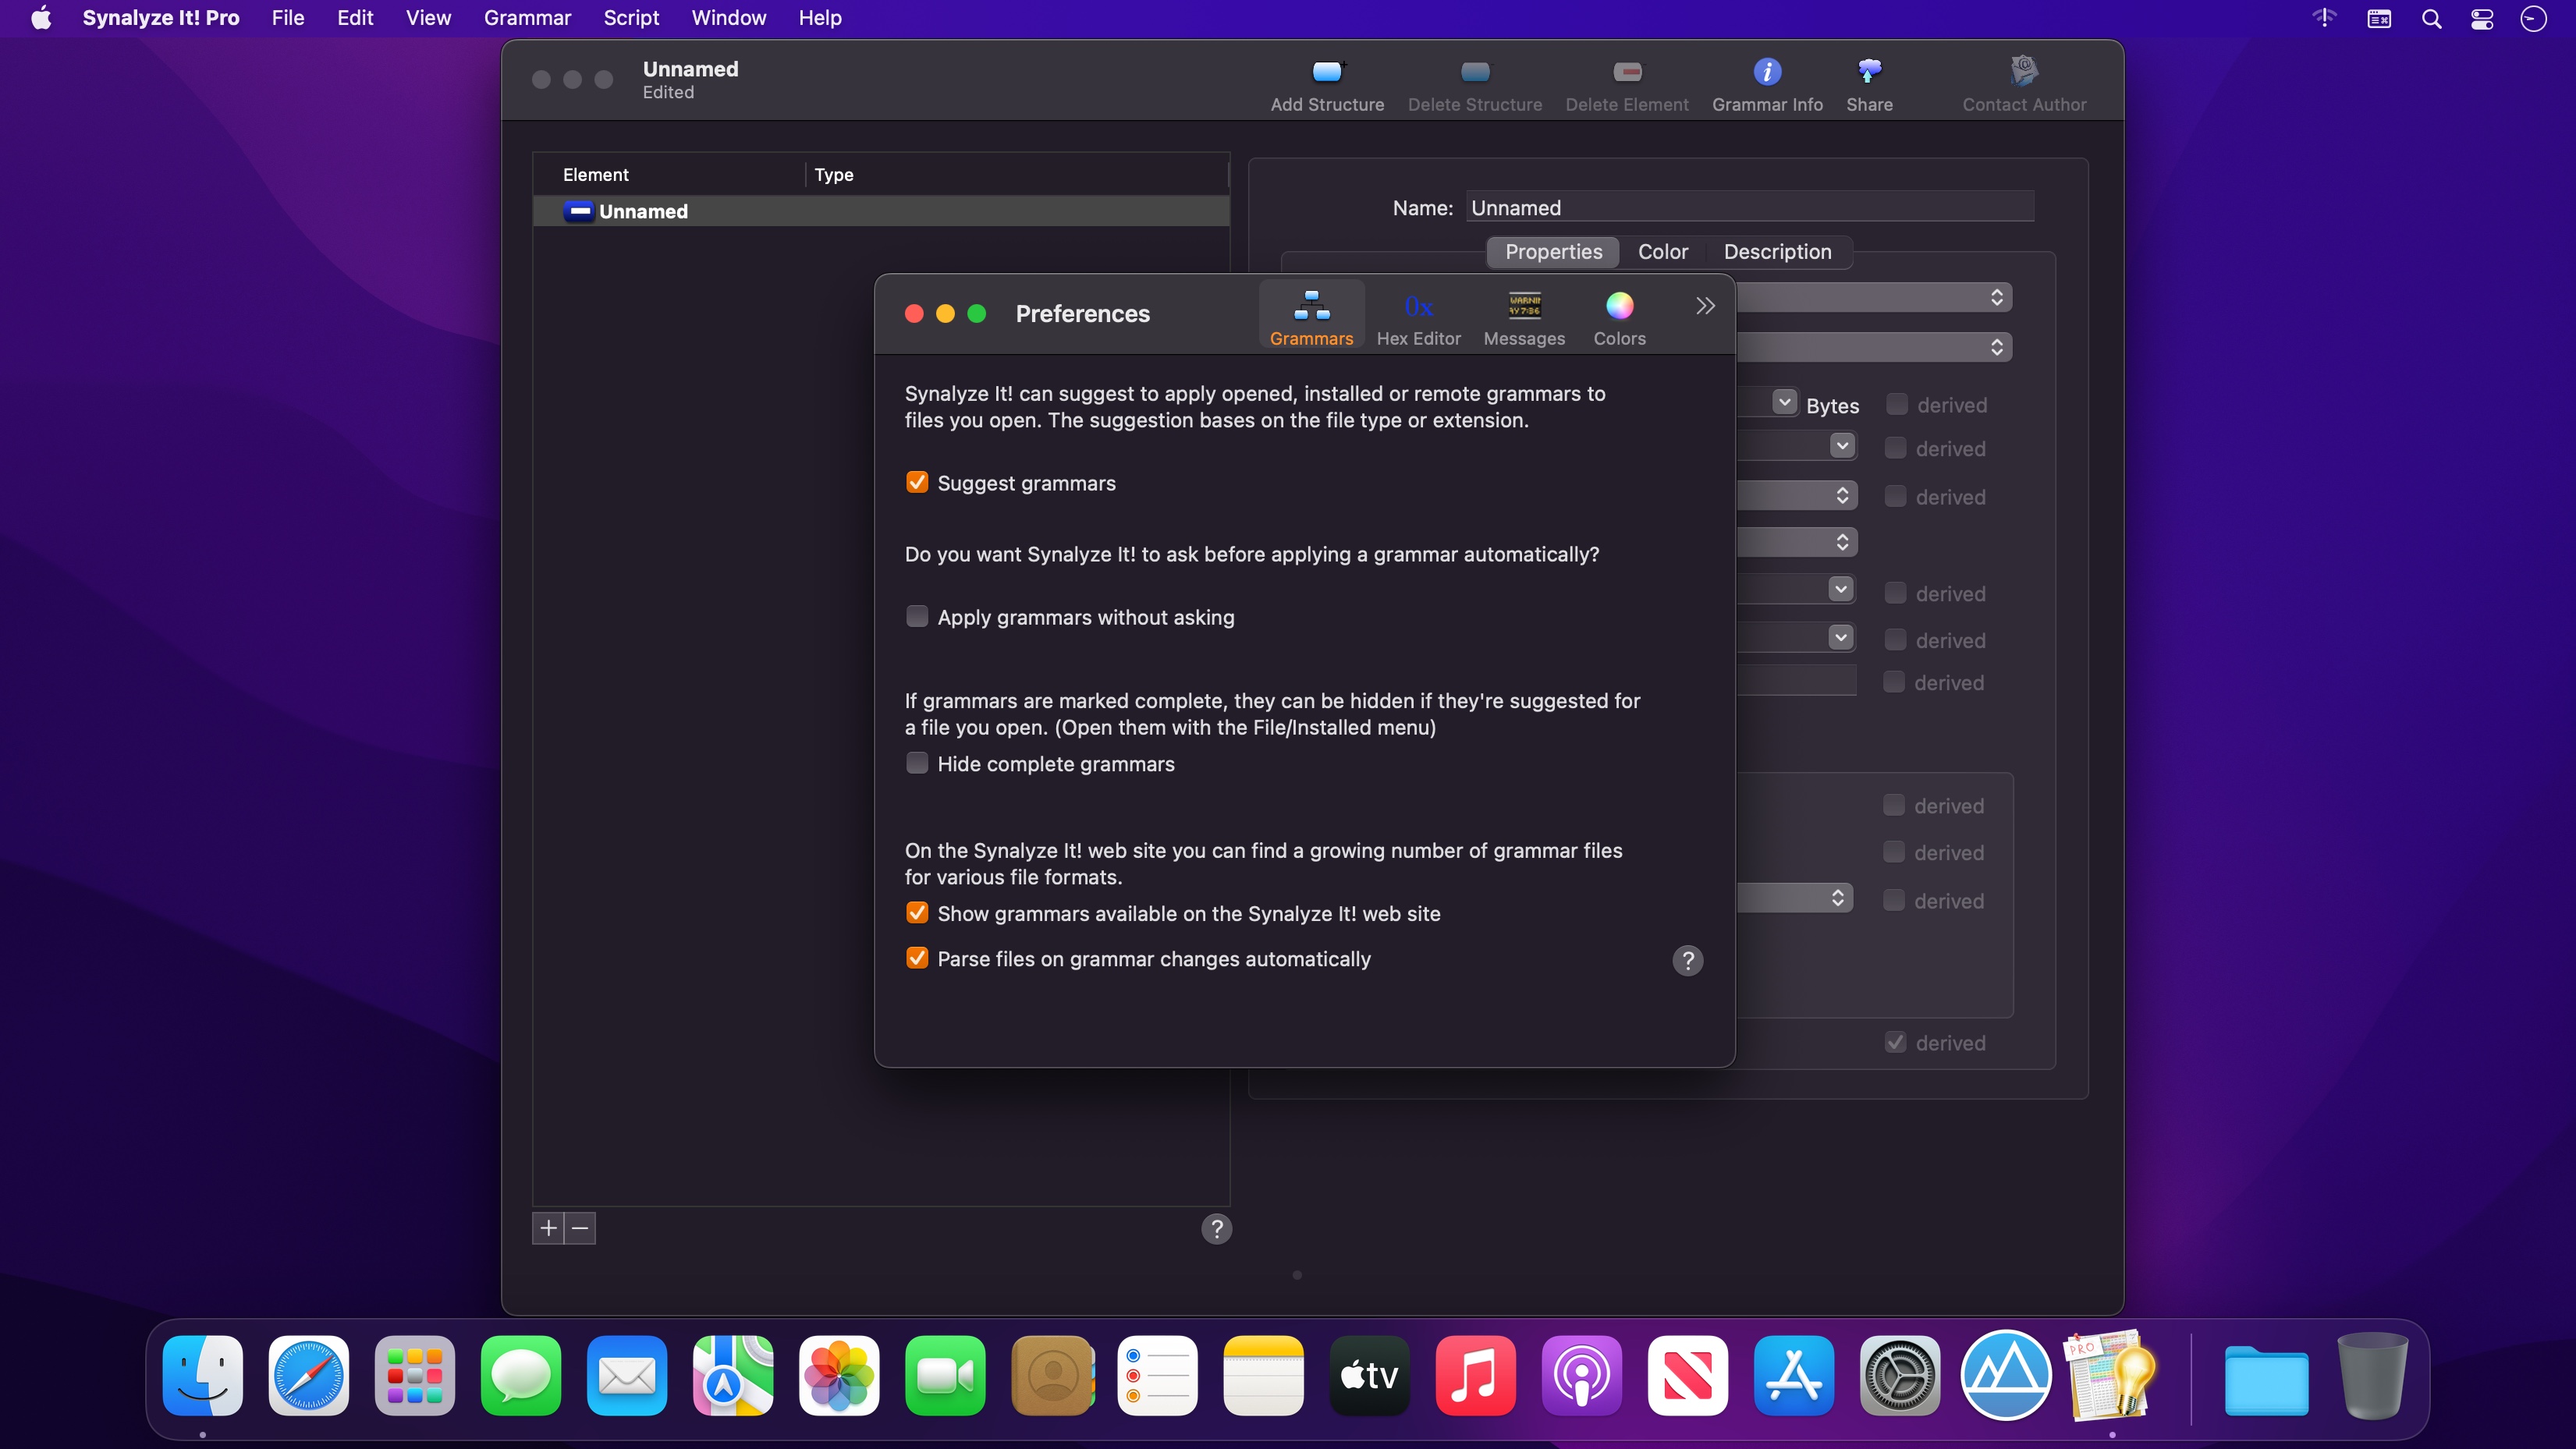
Task: Open System Preferences from the Dock
Action: coord(1899,1376)
